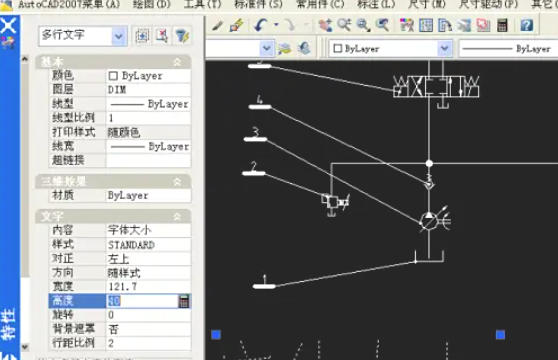
Task: Click the 材质 ByLayer value
Action: [148, 195]
